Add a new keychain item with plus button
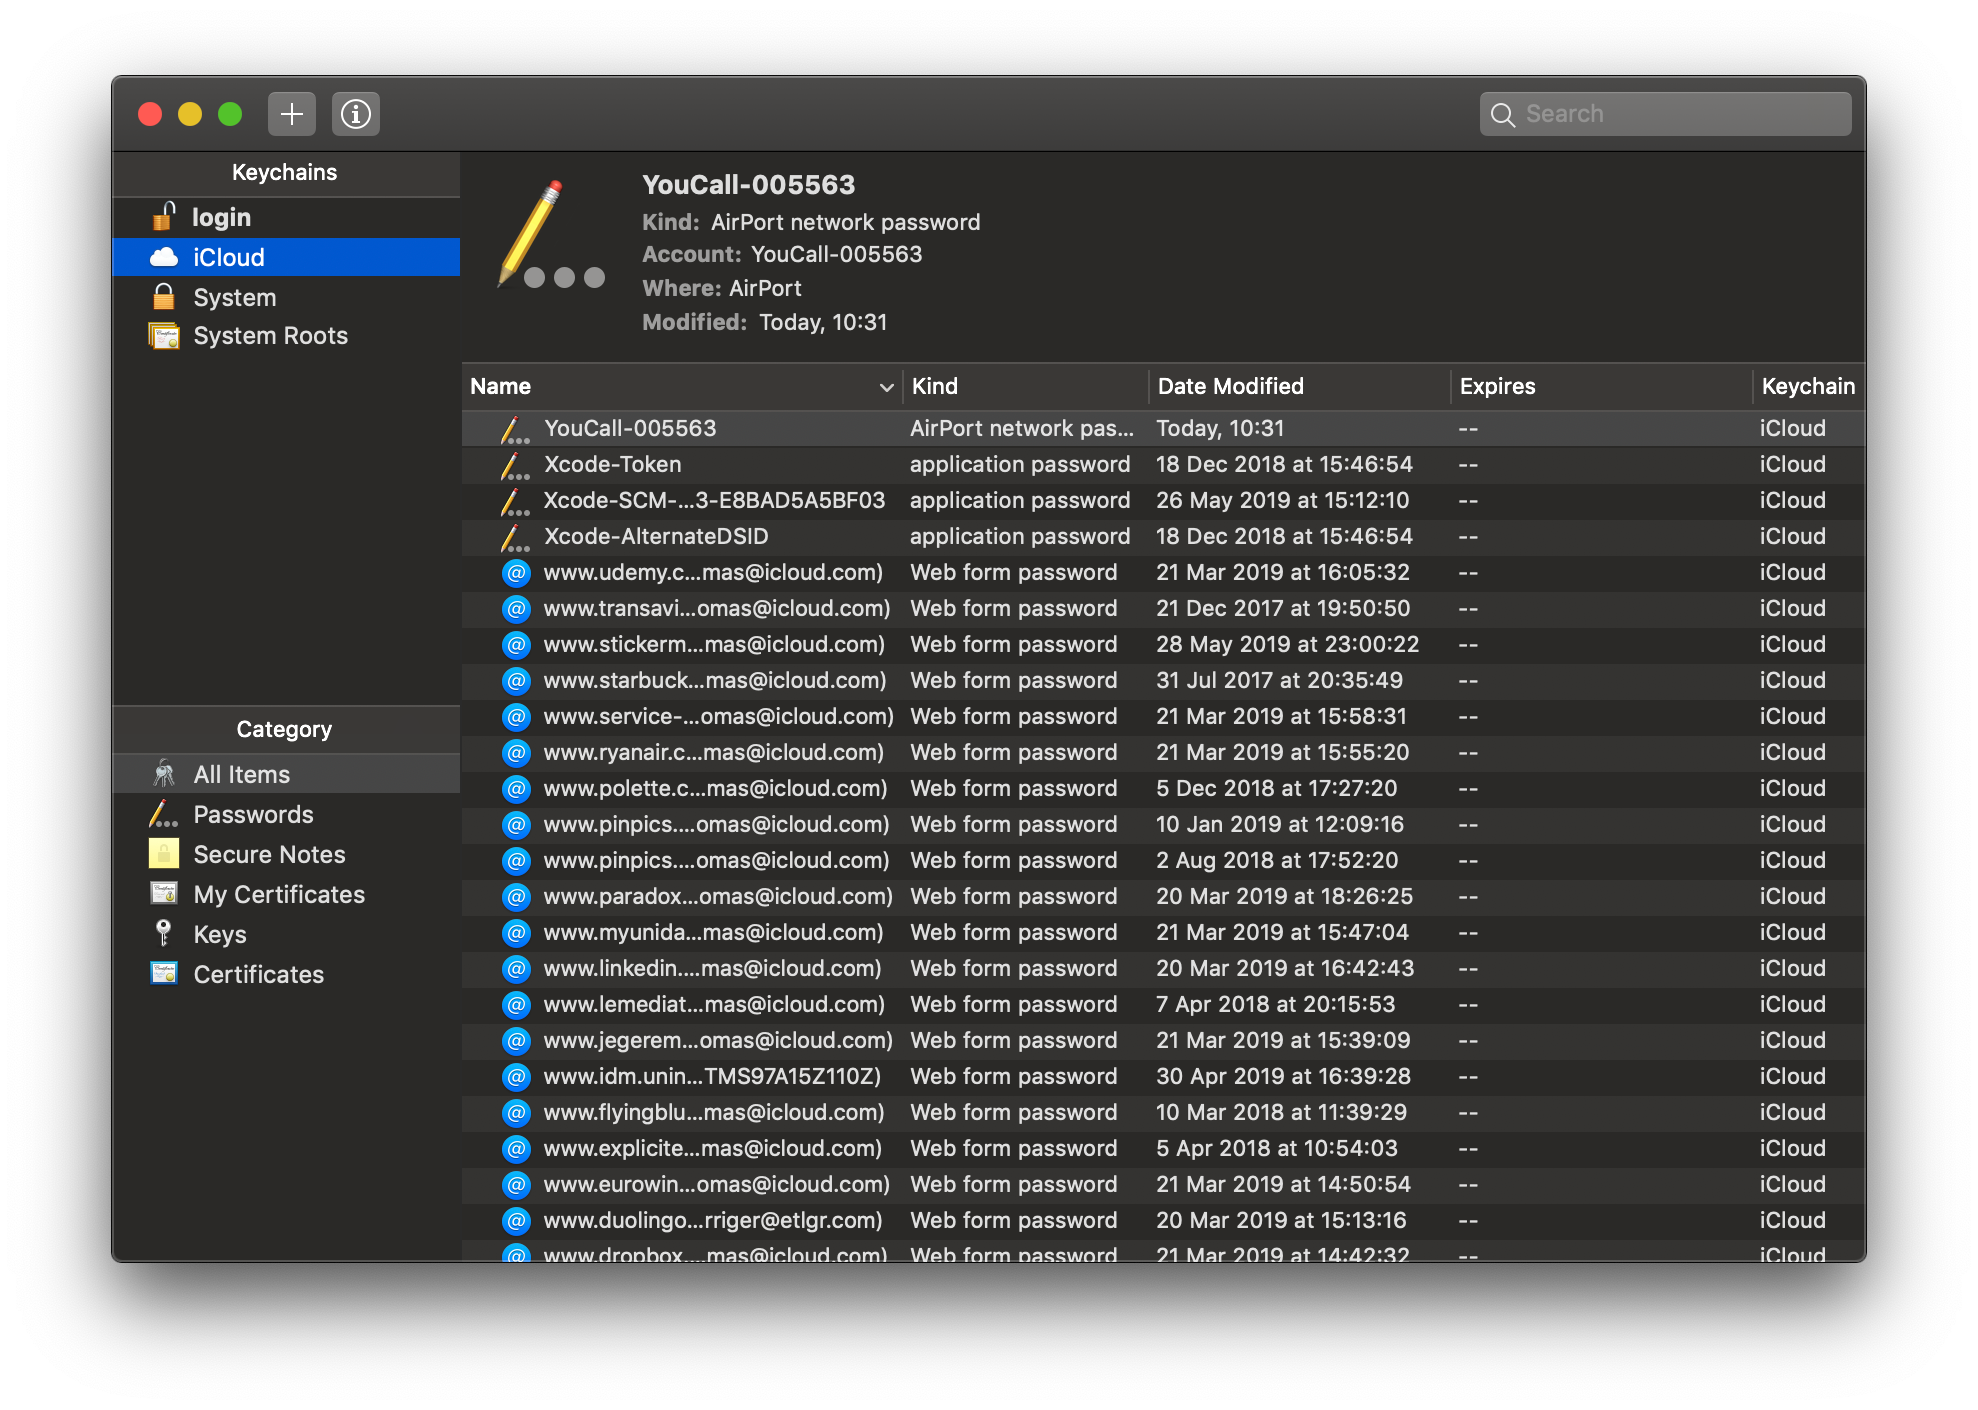This screenshot has height=1410, width=1978. pos(291,113)
